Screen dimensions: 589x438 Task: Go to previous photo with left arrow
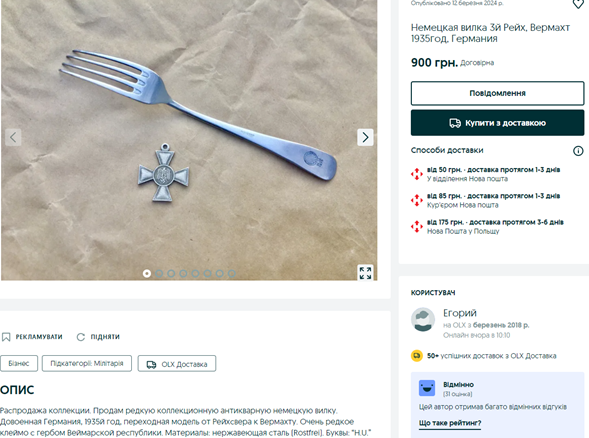[x=13, y=137]
